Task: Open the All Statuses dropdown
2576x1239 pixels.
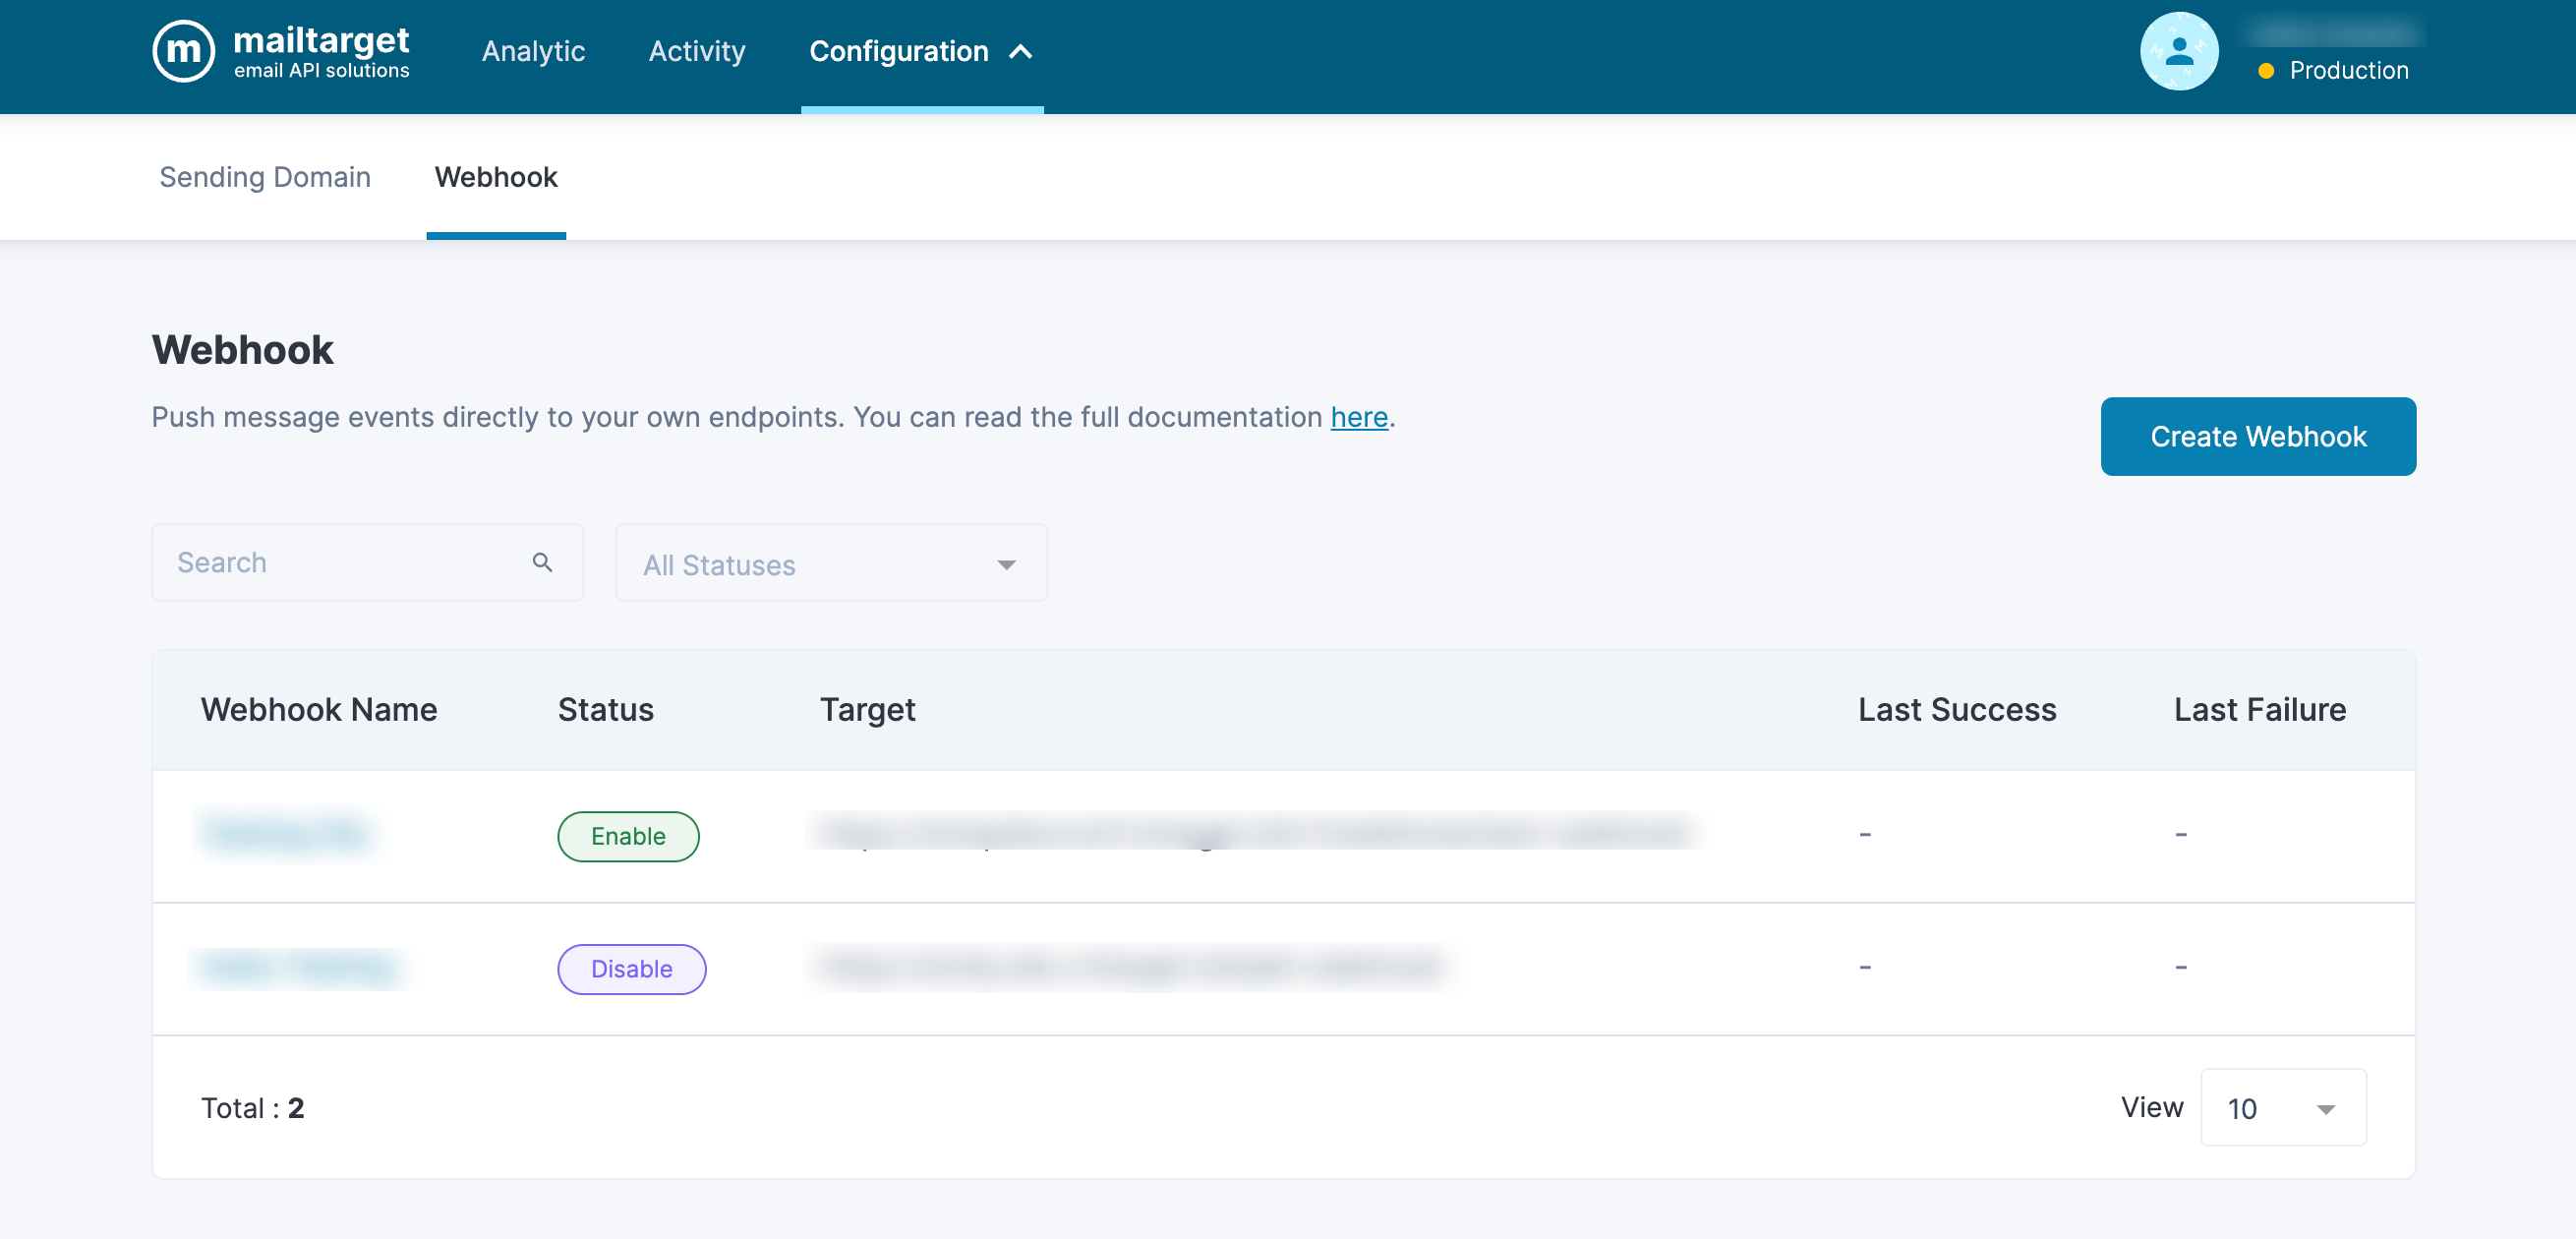Action: click(x=830, y=564)
